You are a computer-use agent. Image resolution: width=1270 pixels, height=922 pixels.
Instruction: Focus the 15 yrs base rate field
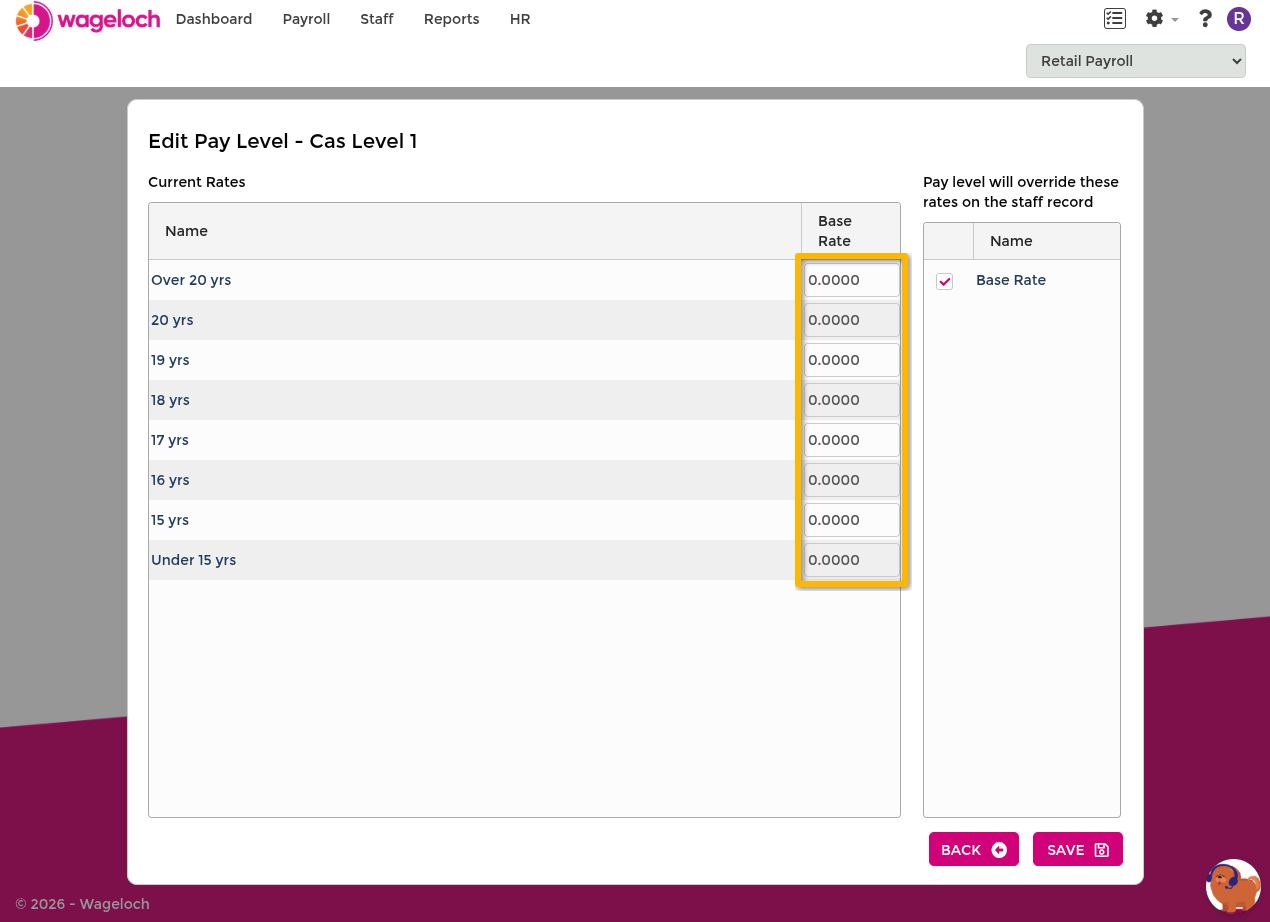(852, 520)
